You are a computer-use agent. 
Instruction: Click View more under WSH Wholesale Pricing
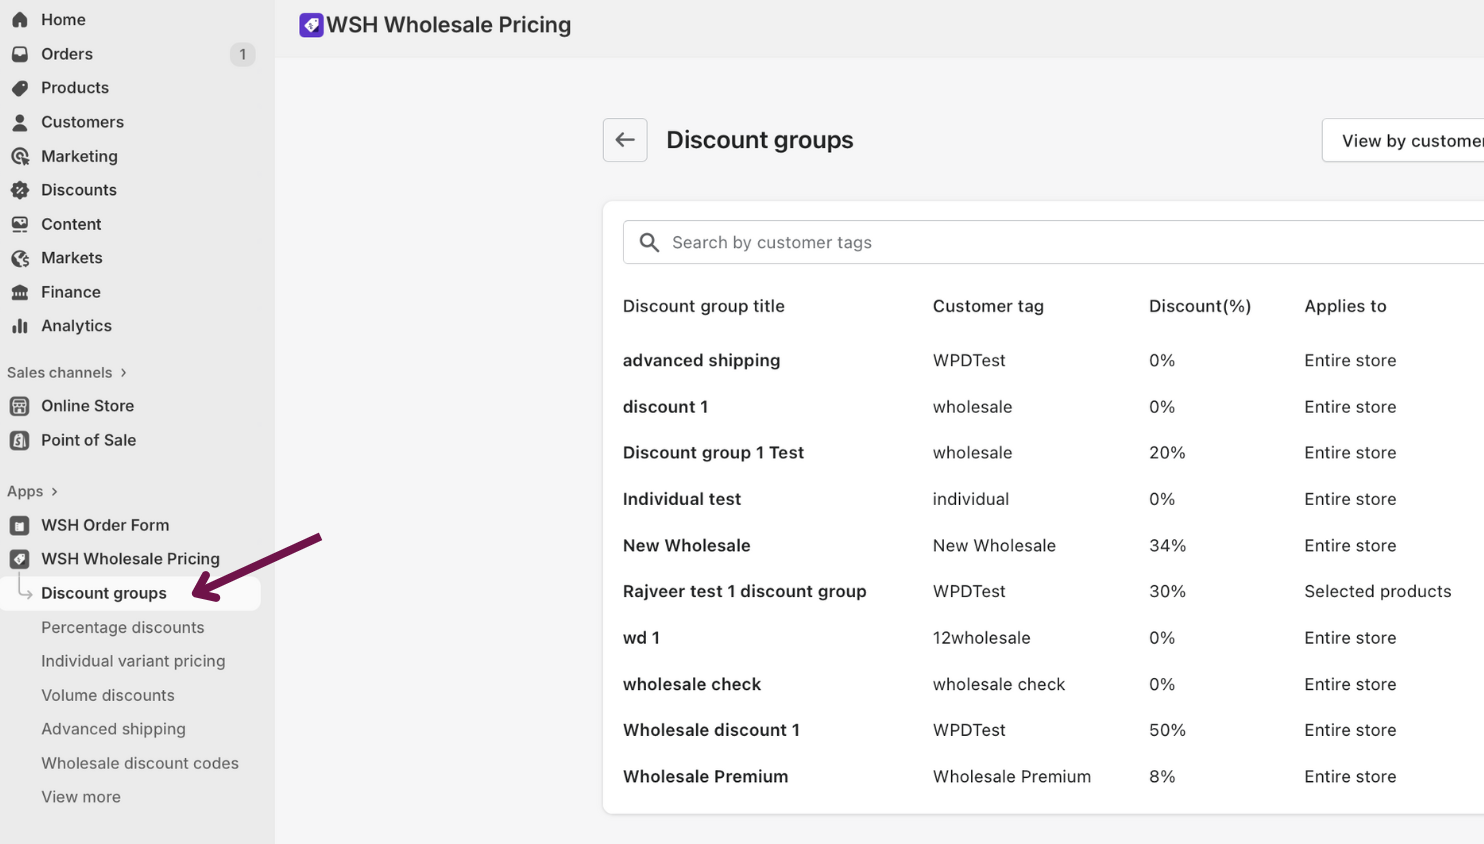(81, 797)
